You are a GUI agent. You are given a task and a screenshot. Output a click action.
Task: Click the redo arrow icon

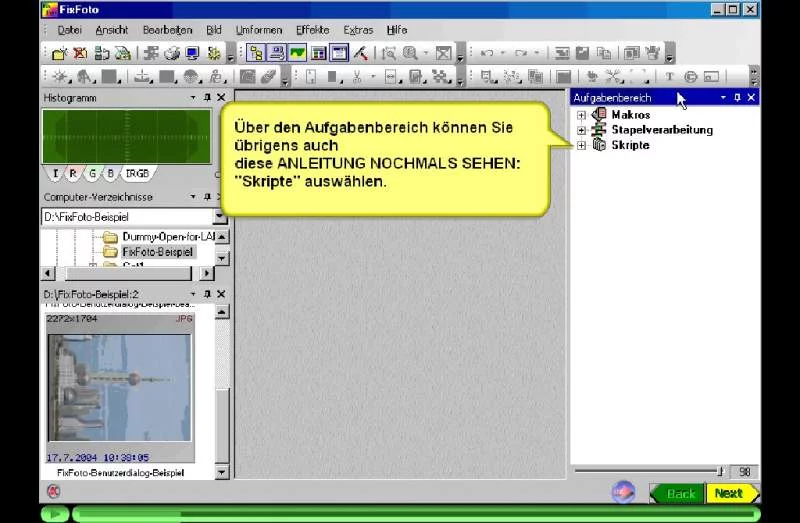pyautogui.click(x=520, y=53)
